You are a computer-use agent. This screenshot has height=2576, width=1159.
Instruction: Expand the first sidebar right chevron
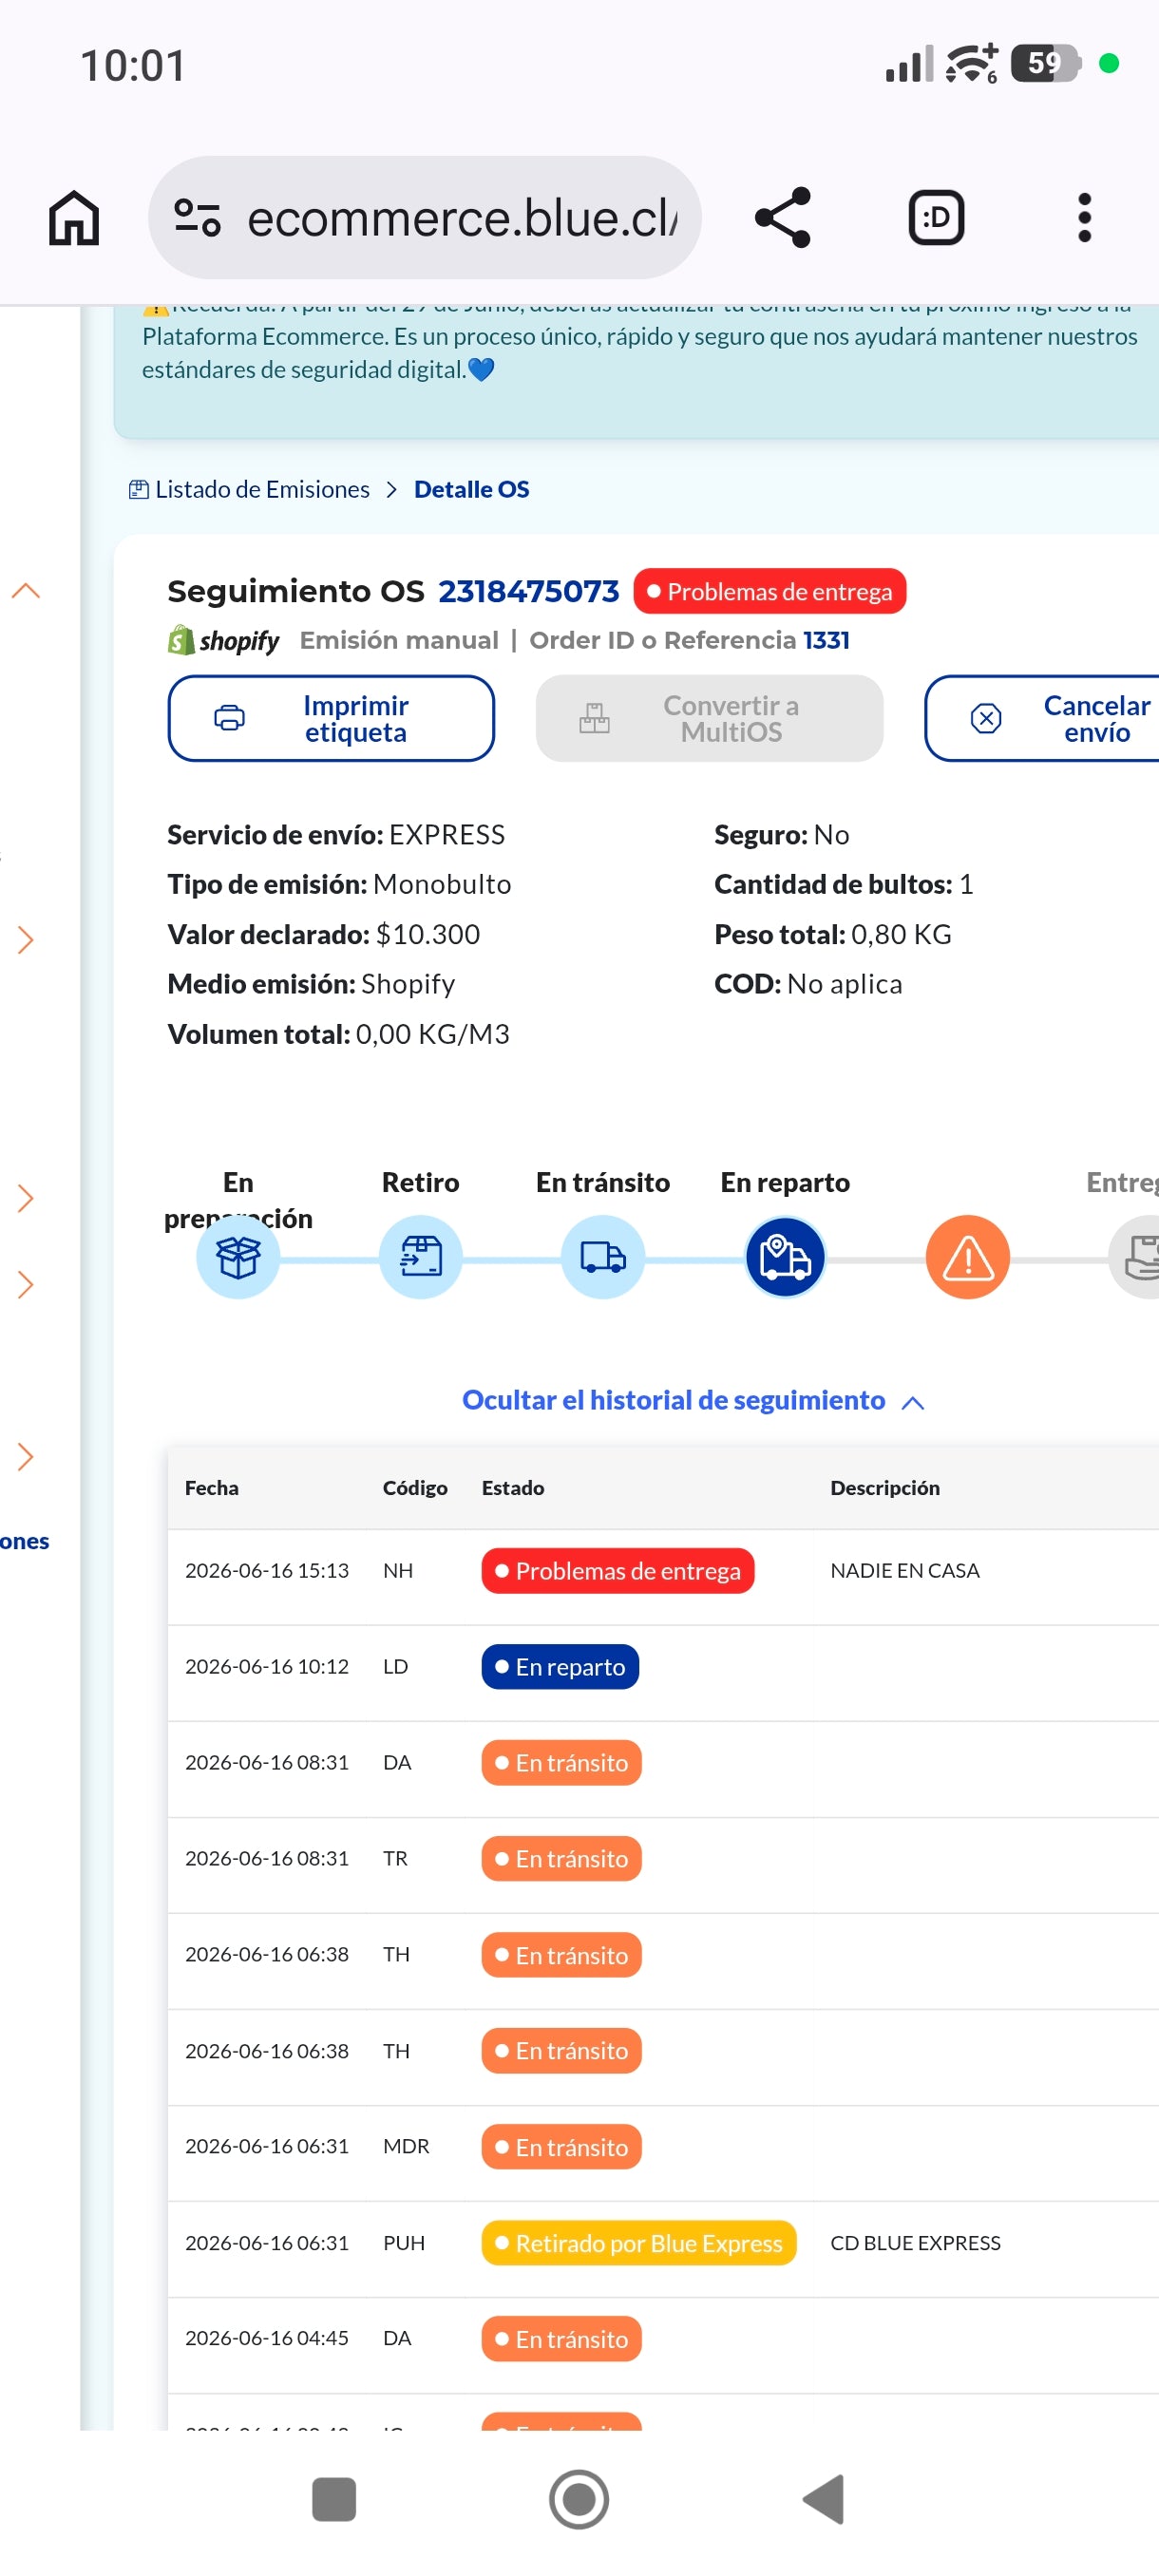[x=26, y=940]
